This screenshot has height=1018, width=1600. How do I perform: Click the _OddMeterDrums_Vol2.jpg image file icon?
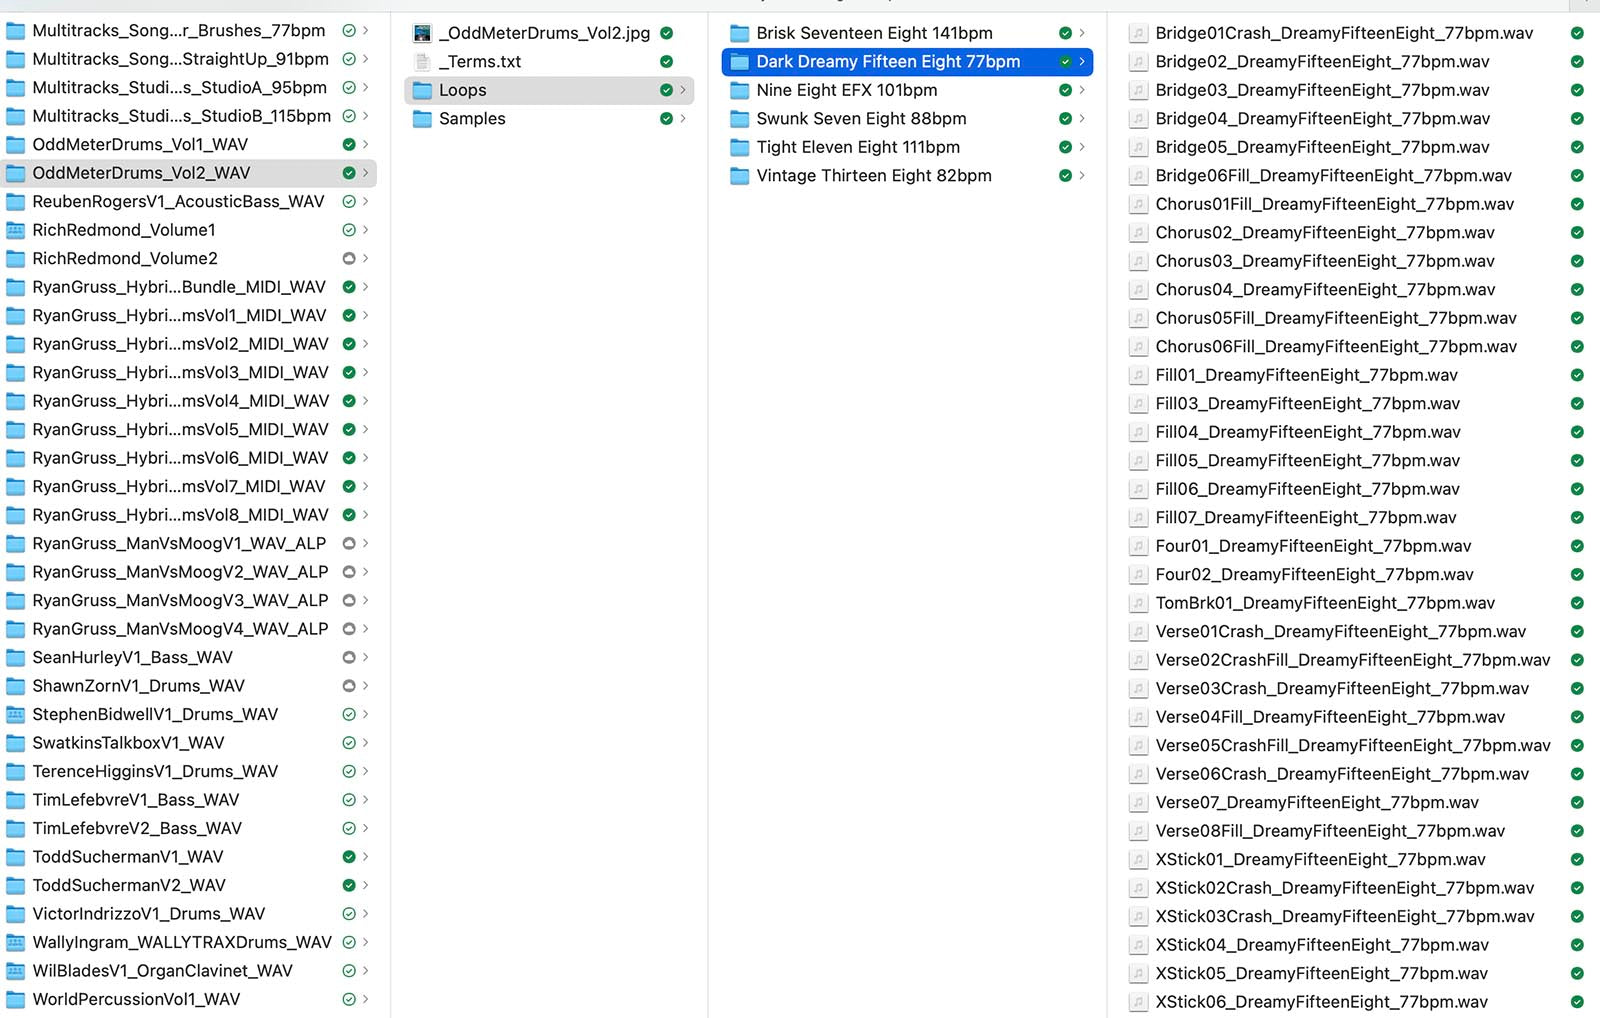(x=422, y=33)
